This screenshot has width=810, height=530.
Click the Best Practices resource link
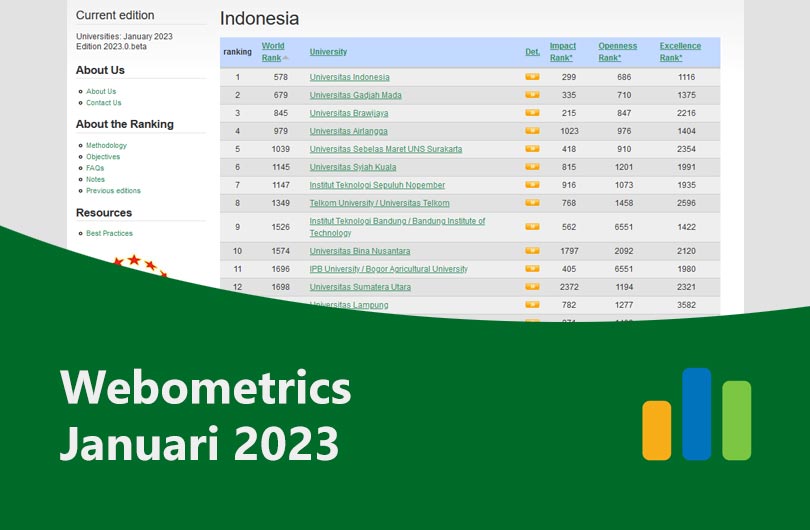[109, 233]
